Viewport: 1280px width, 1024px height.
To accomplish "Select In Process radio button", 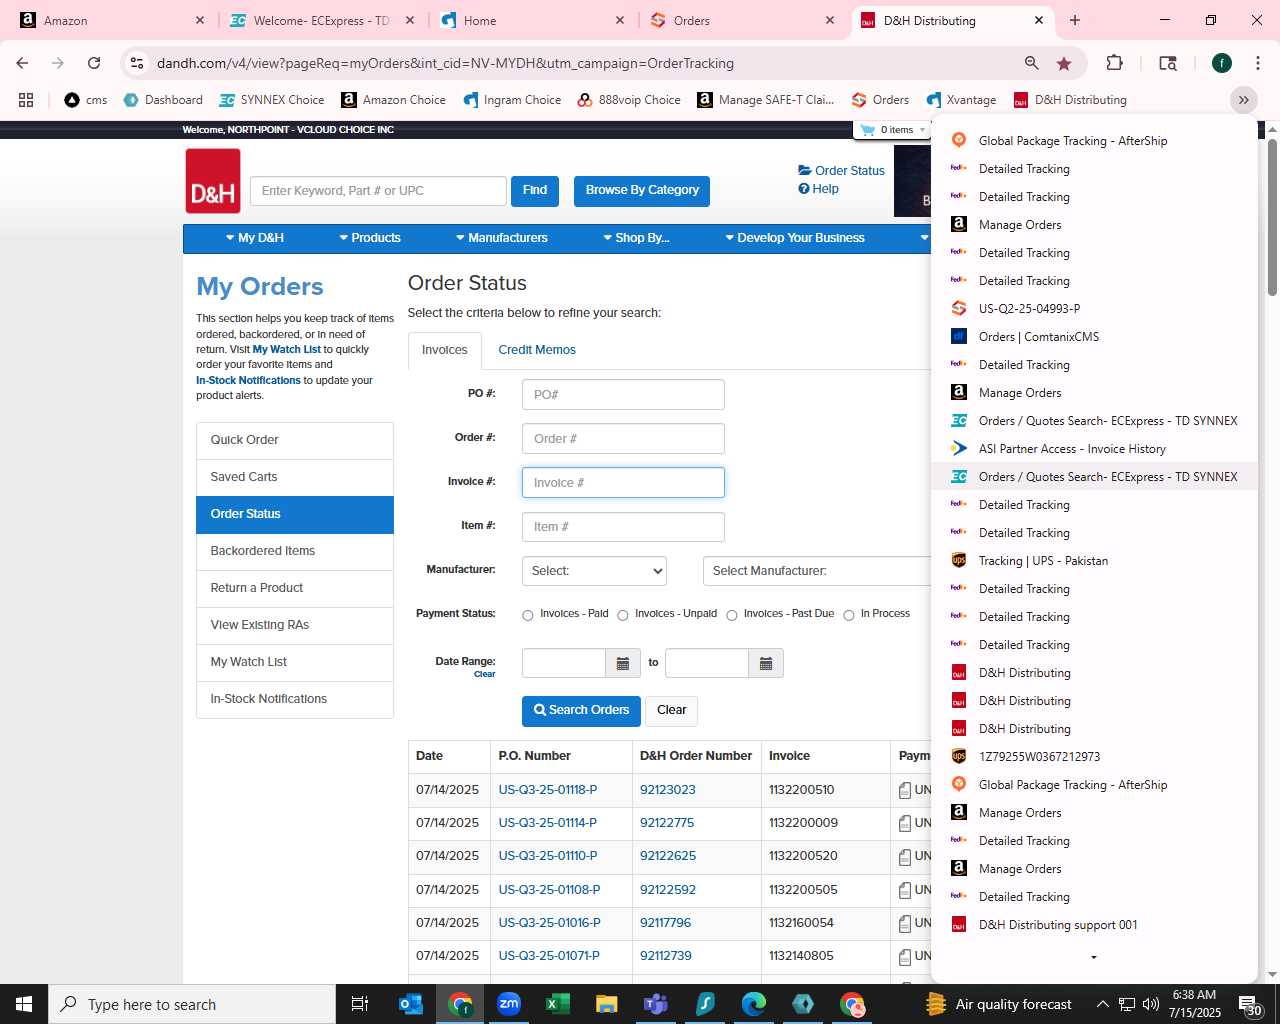I will (849, 615).
